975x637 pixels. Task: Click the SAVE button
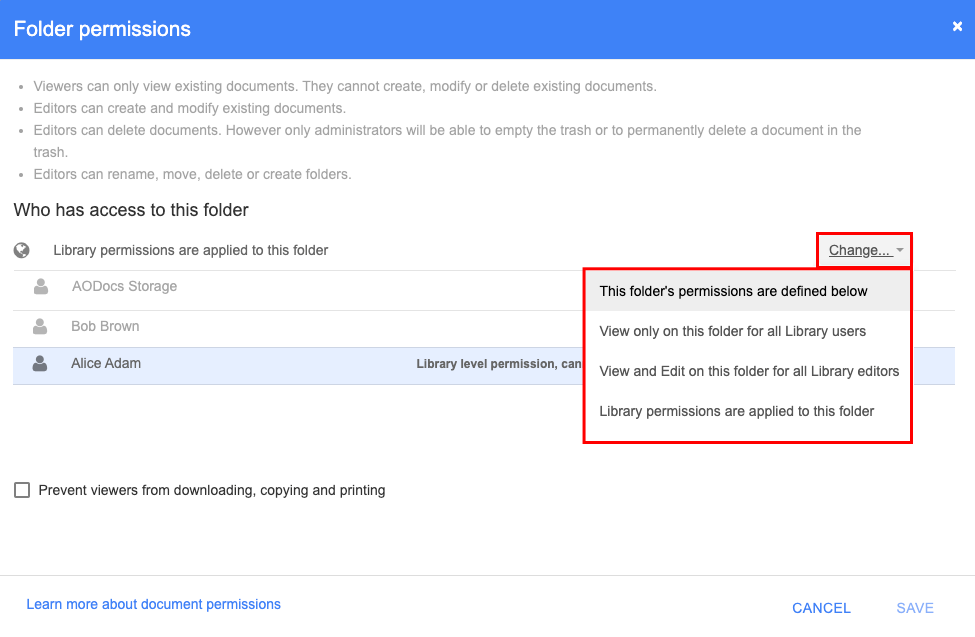[x=915, y=608]
